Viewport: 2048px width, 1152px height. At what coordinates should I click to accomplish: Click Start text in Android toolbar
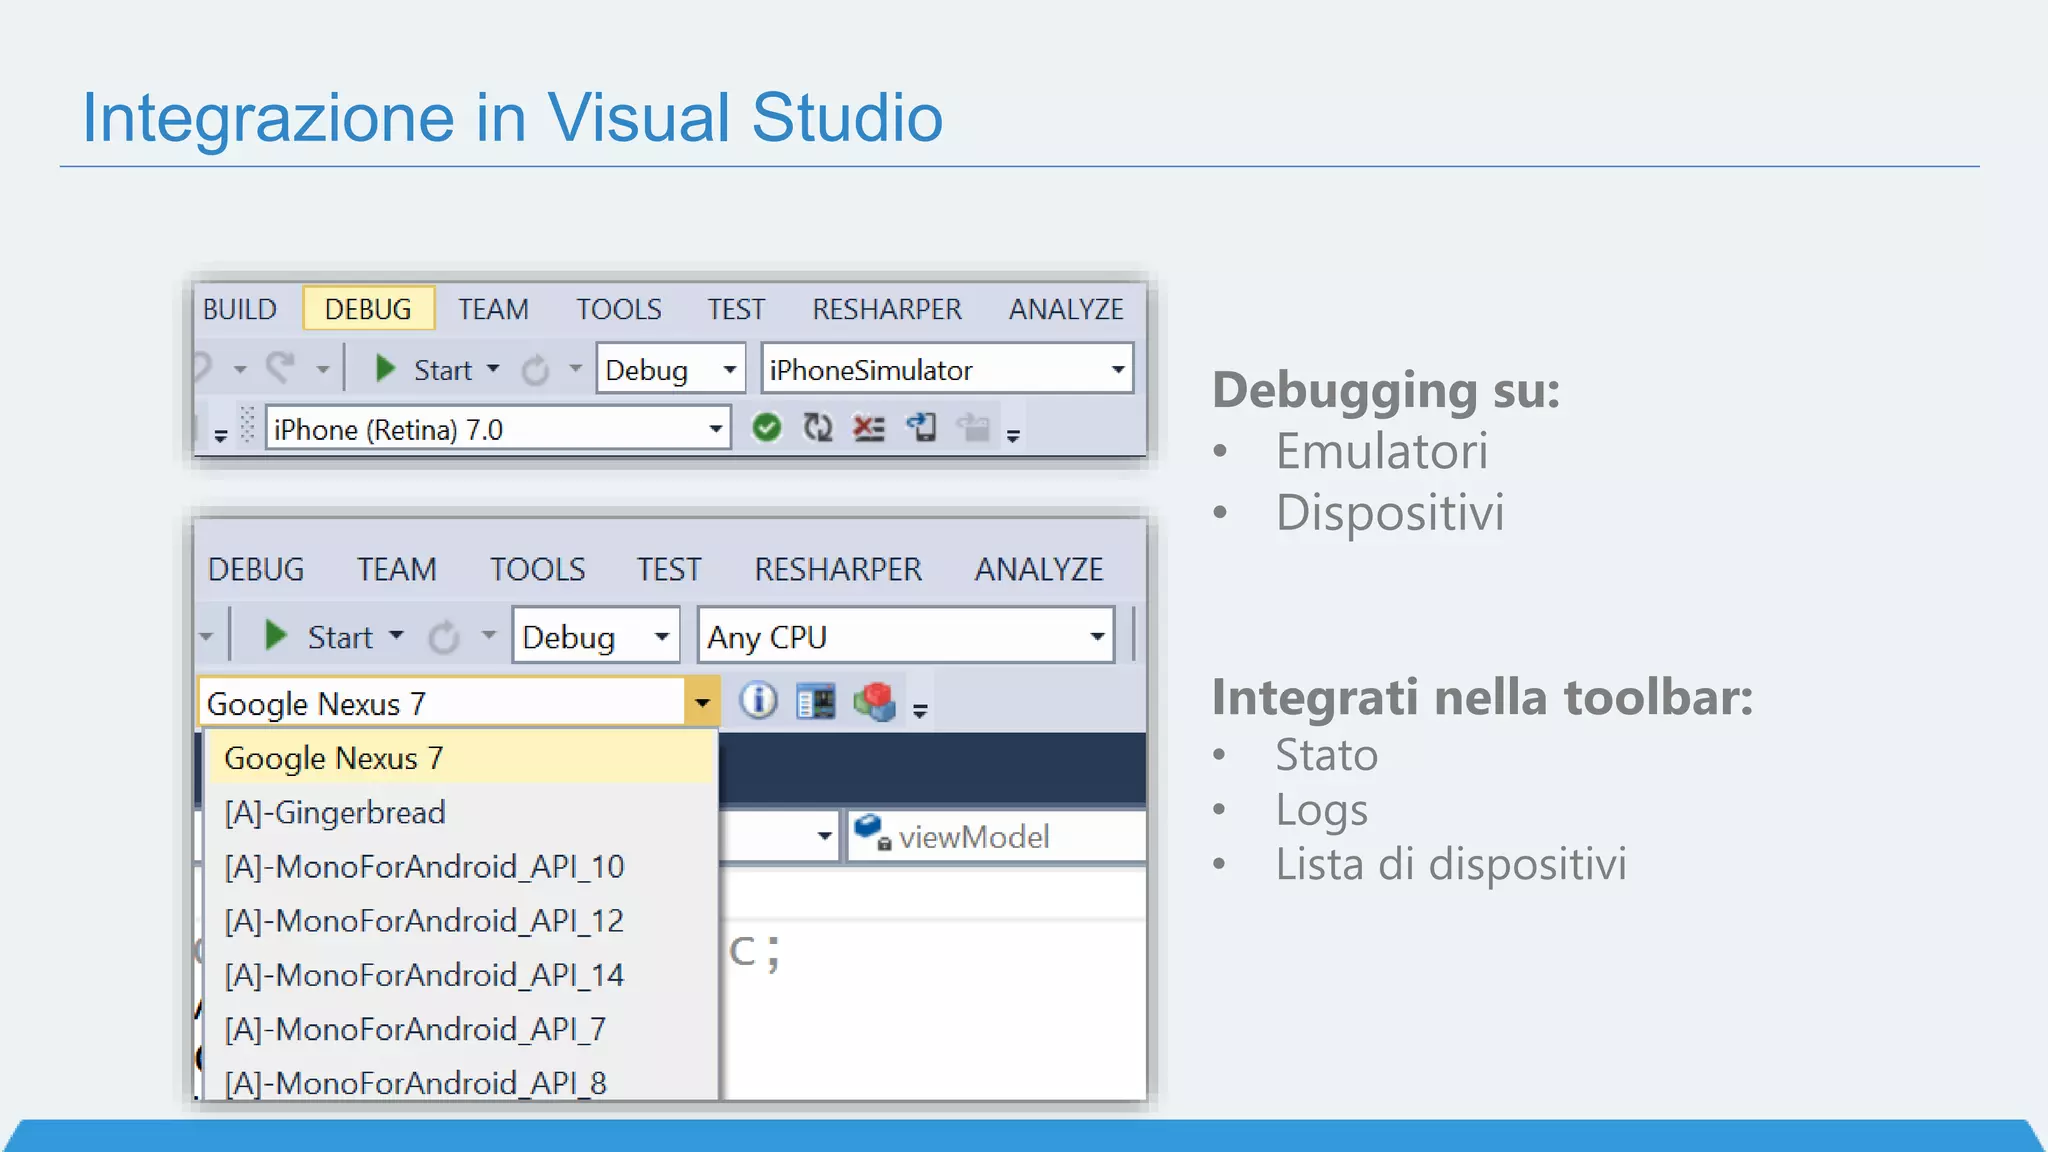(x=340, y=637)
